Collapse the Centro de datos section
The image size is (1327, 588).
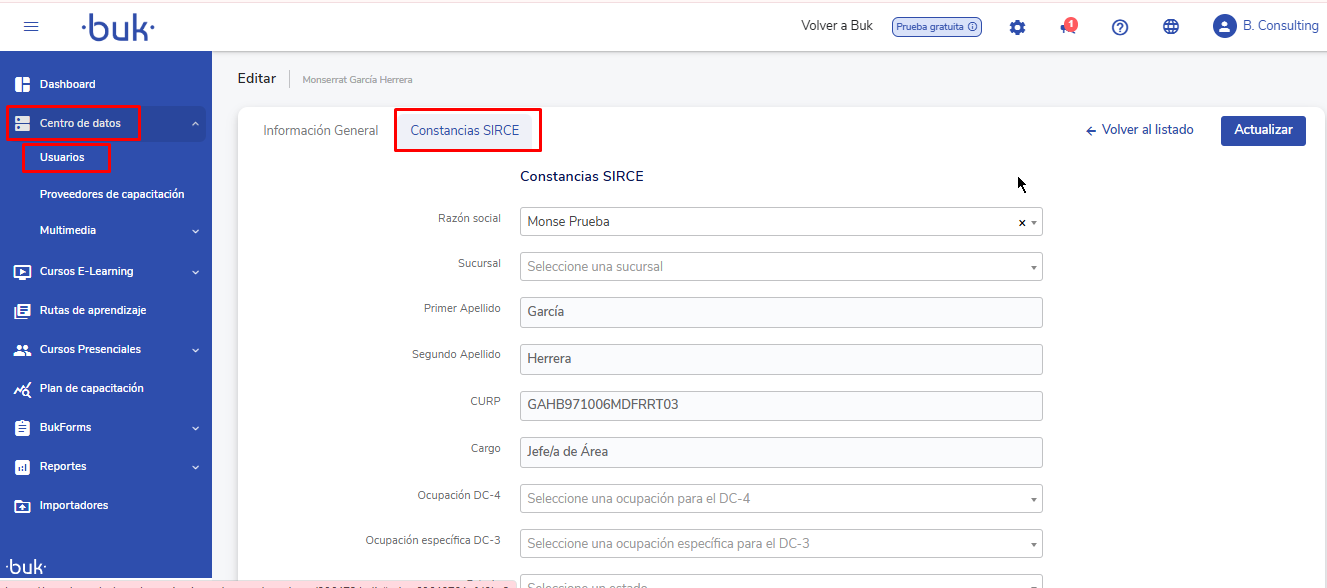coord(195,124)
